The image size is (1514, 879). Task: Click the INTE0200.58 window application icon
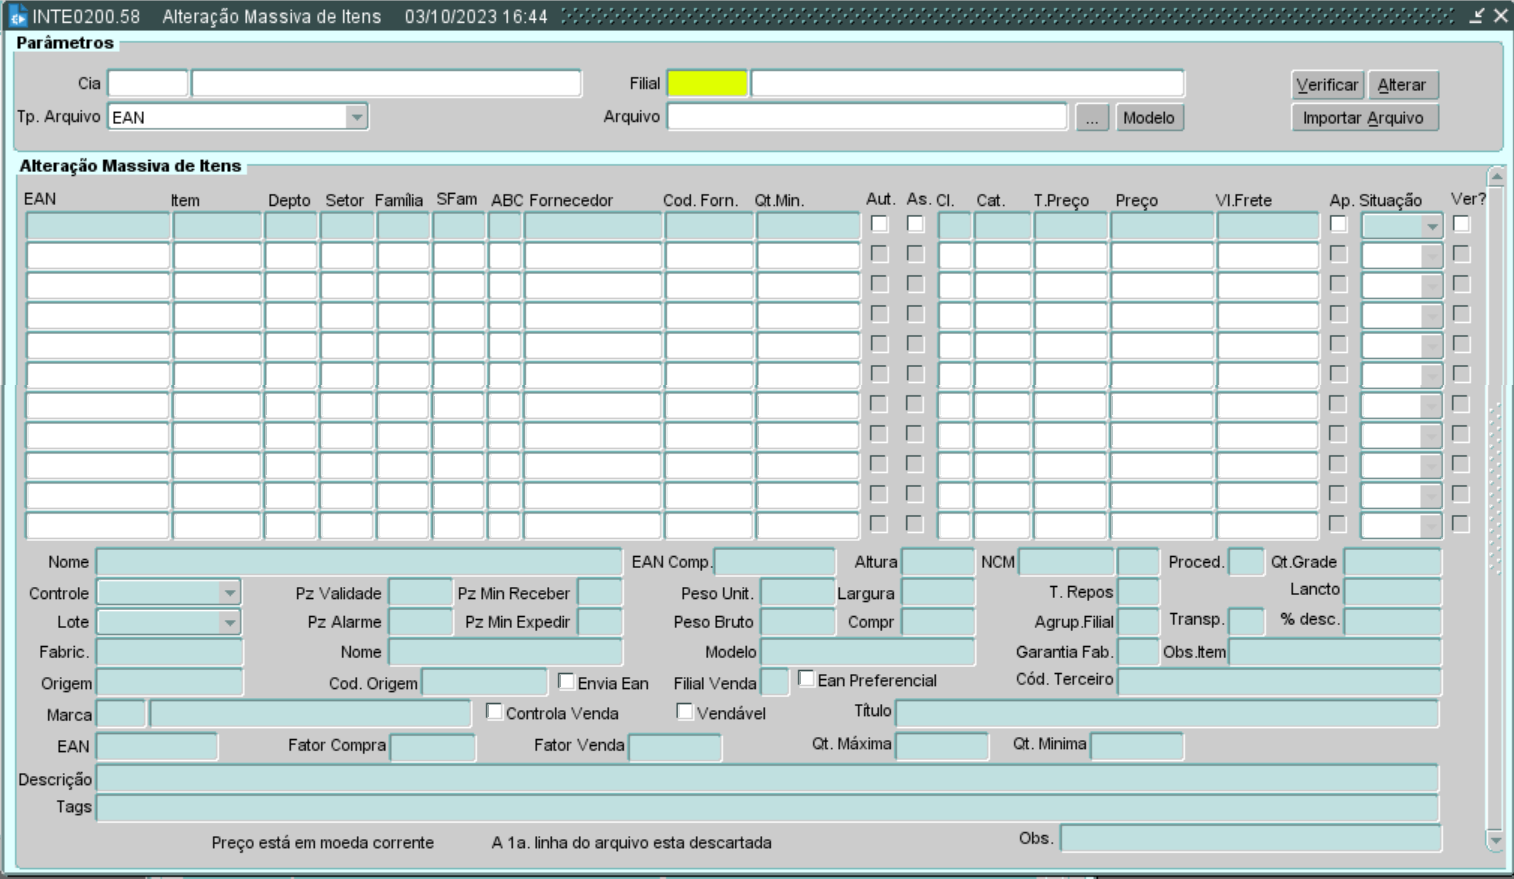coord(17,17)
